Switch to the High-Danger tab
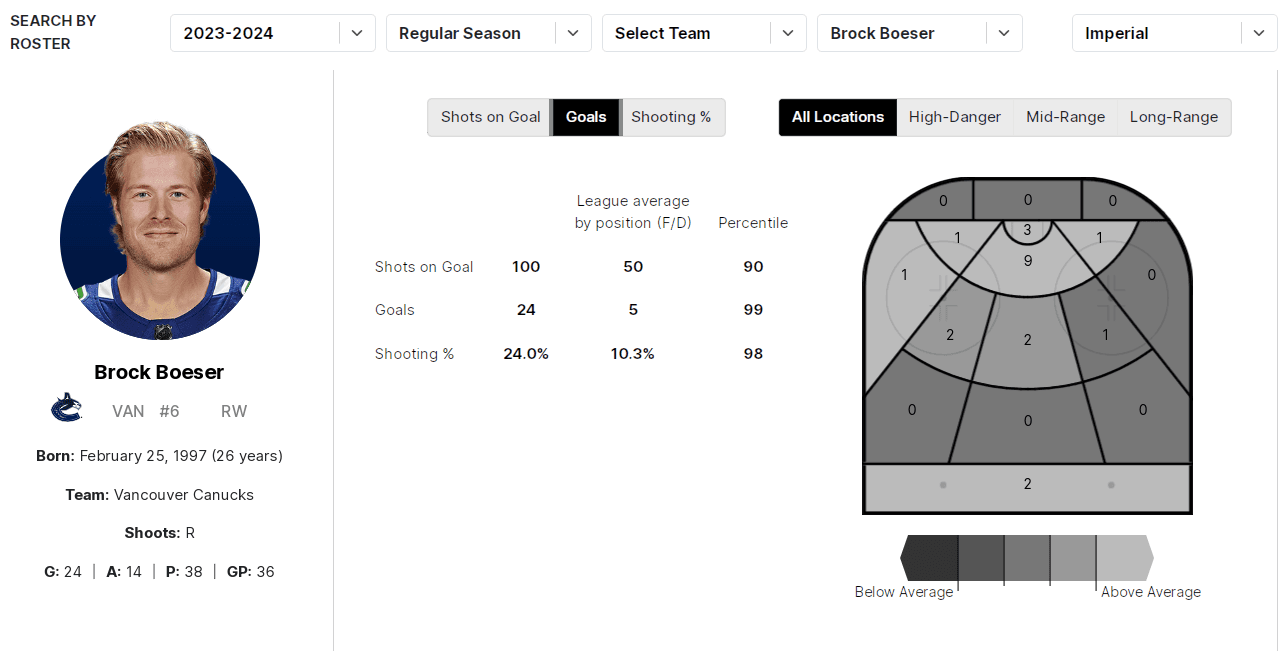This screenshot has width=1278, height=651. pyautogui.click(x=955, y=117)
